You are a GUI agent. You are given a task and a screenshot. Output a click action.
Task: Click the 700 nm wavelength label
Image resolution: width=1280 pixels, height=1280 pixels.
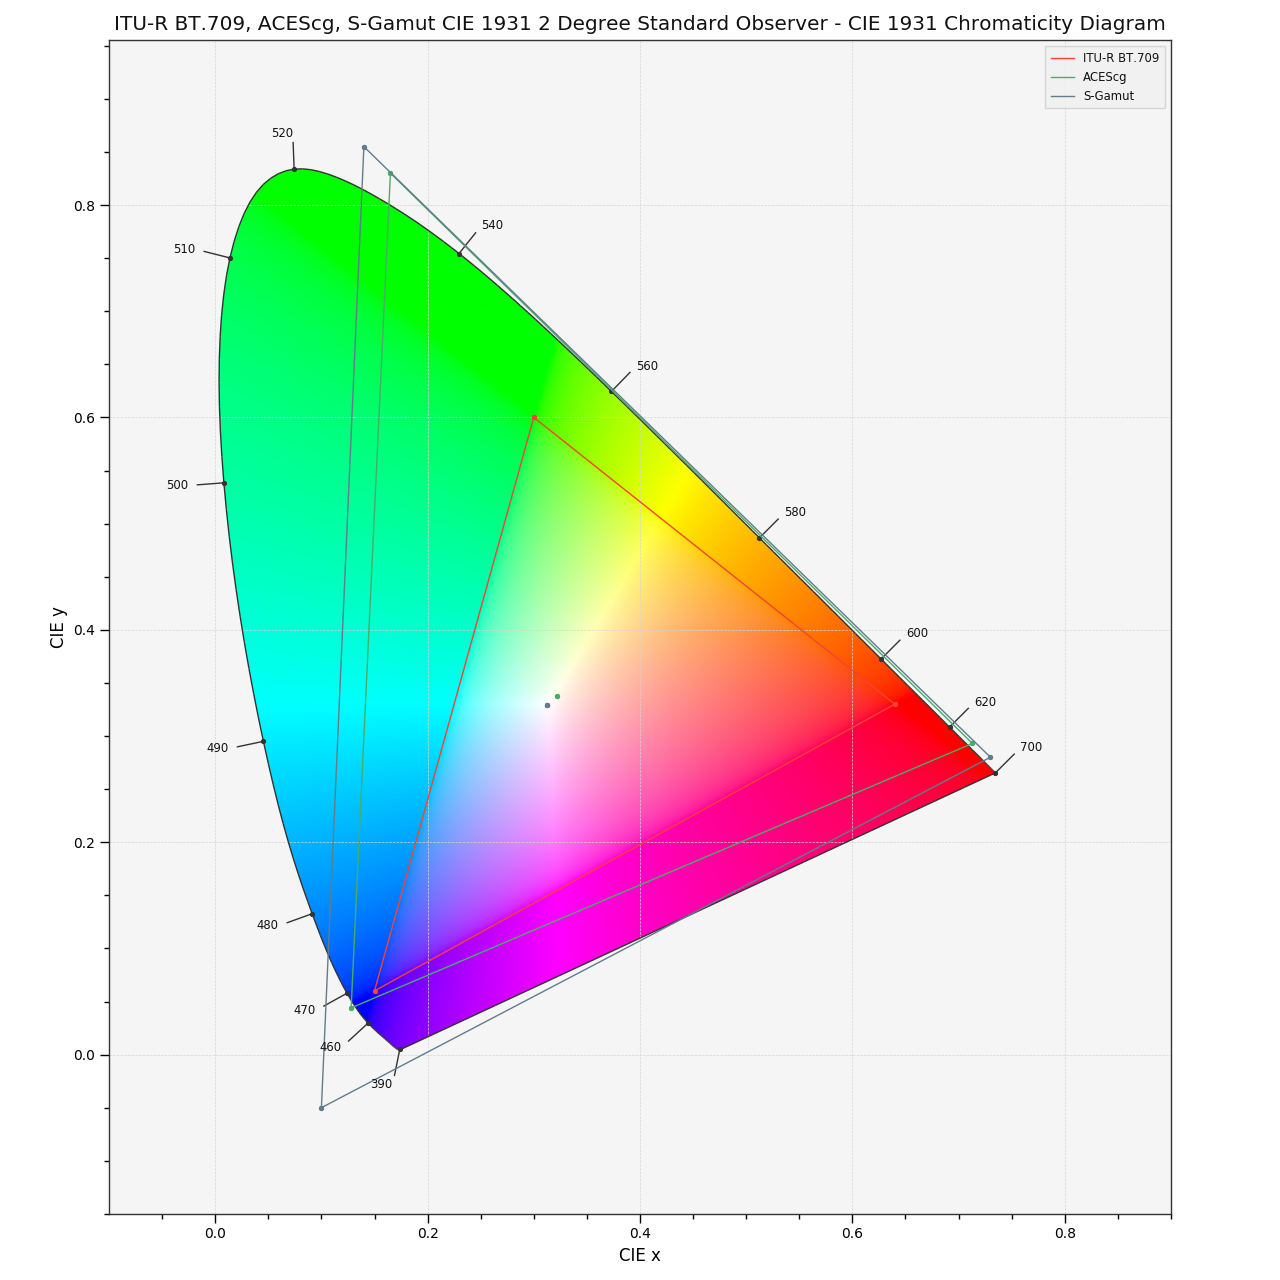[1031, 747]
